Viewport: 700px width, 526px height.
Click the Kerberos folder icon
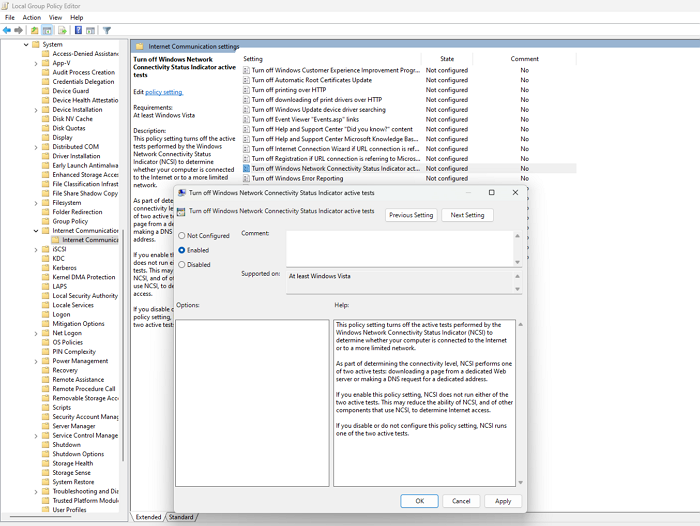[46, 268]
